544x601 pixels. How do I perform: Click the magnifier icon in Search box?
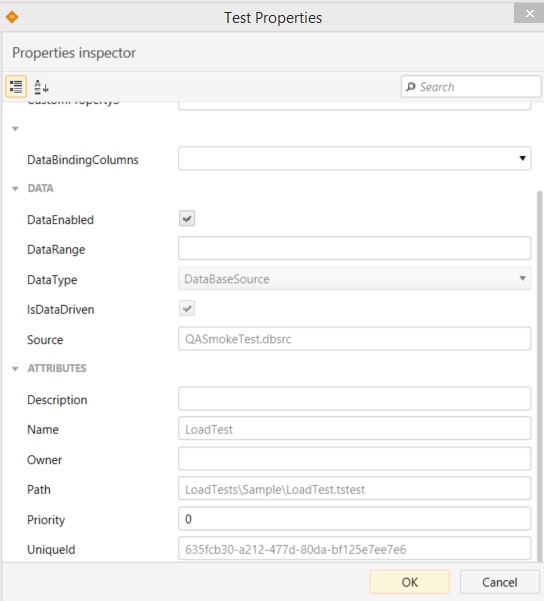(x=411, y=87)
